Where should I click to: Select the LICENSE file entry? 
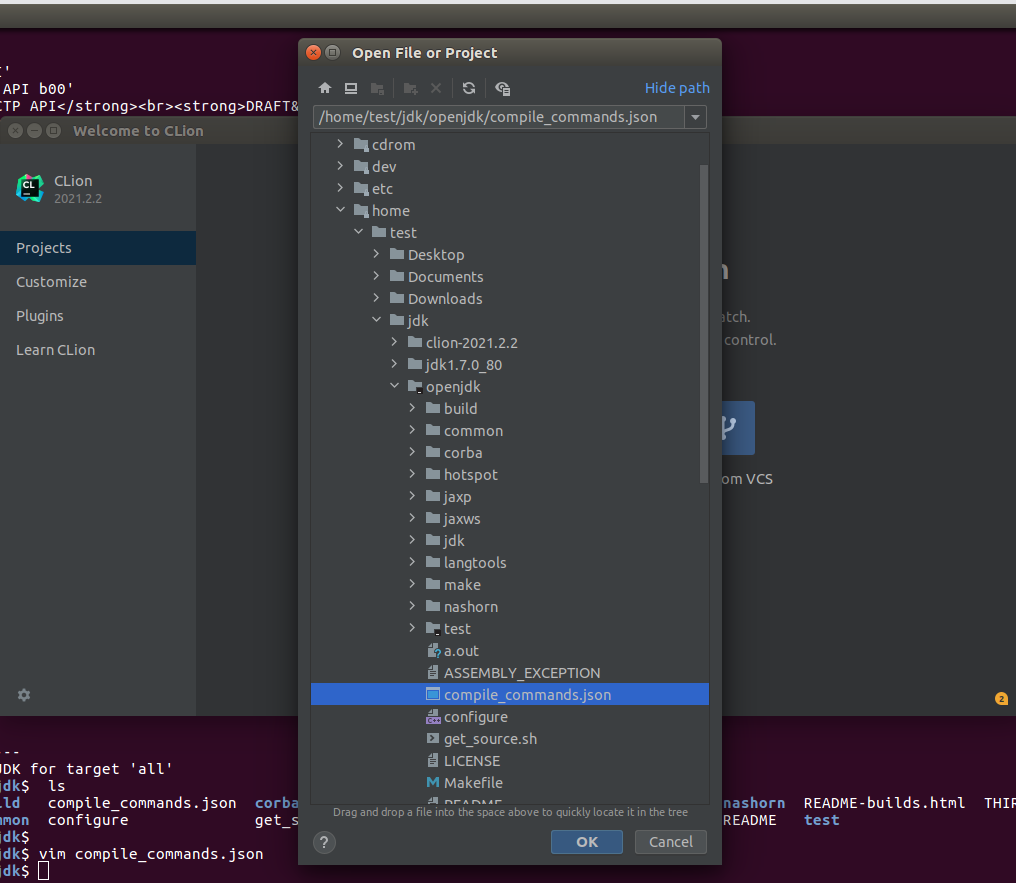tap(510, 761)
